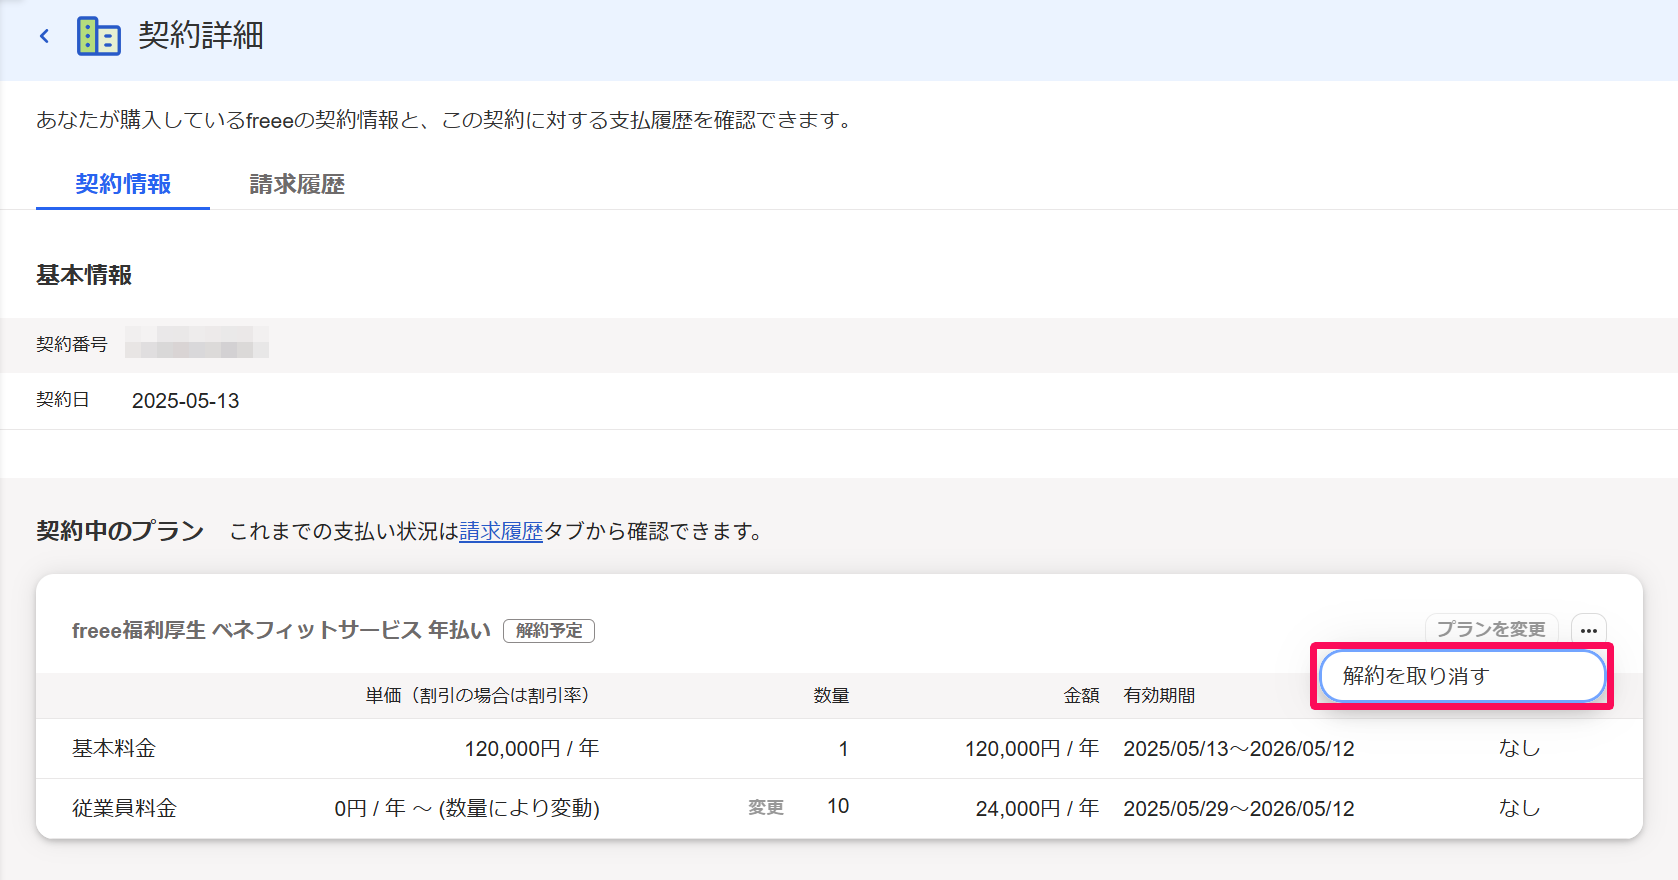Click the intro sentence about freee契約情報
1678x880 pixels.
pyautogui.click(x=446, y=120)
